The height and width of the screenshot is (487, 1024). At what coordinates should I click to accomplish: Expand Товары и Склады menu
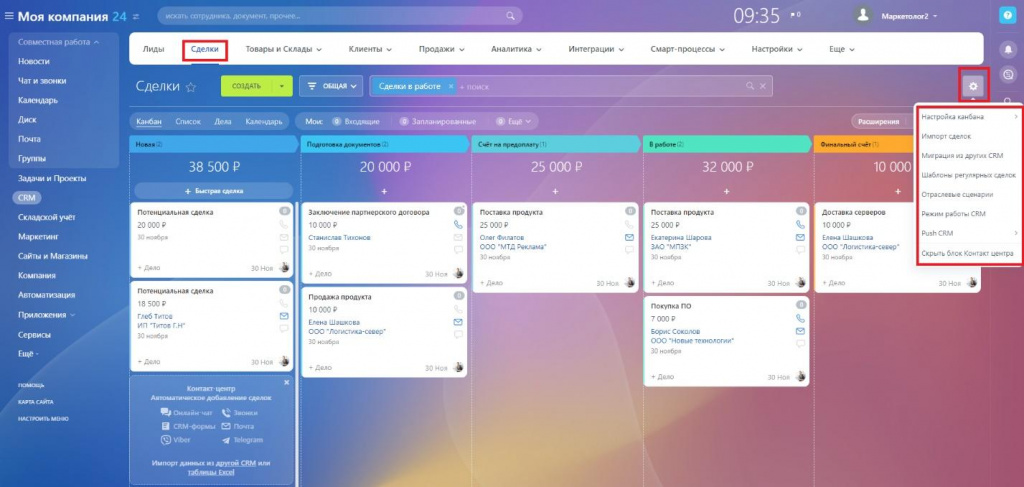click(283, 49)
